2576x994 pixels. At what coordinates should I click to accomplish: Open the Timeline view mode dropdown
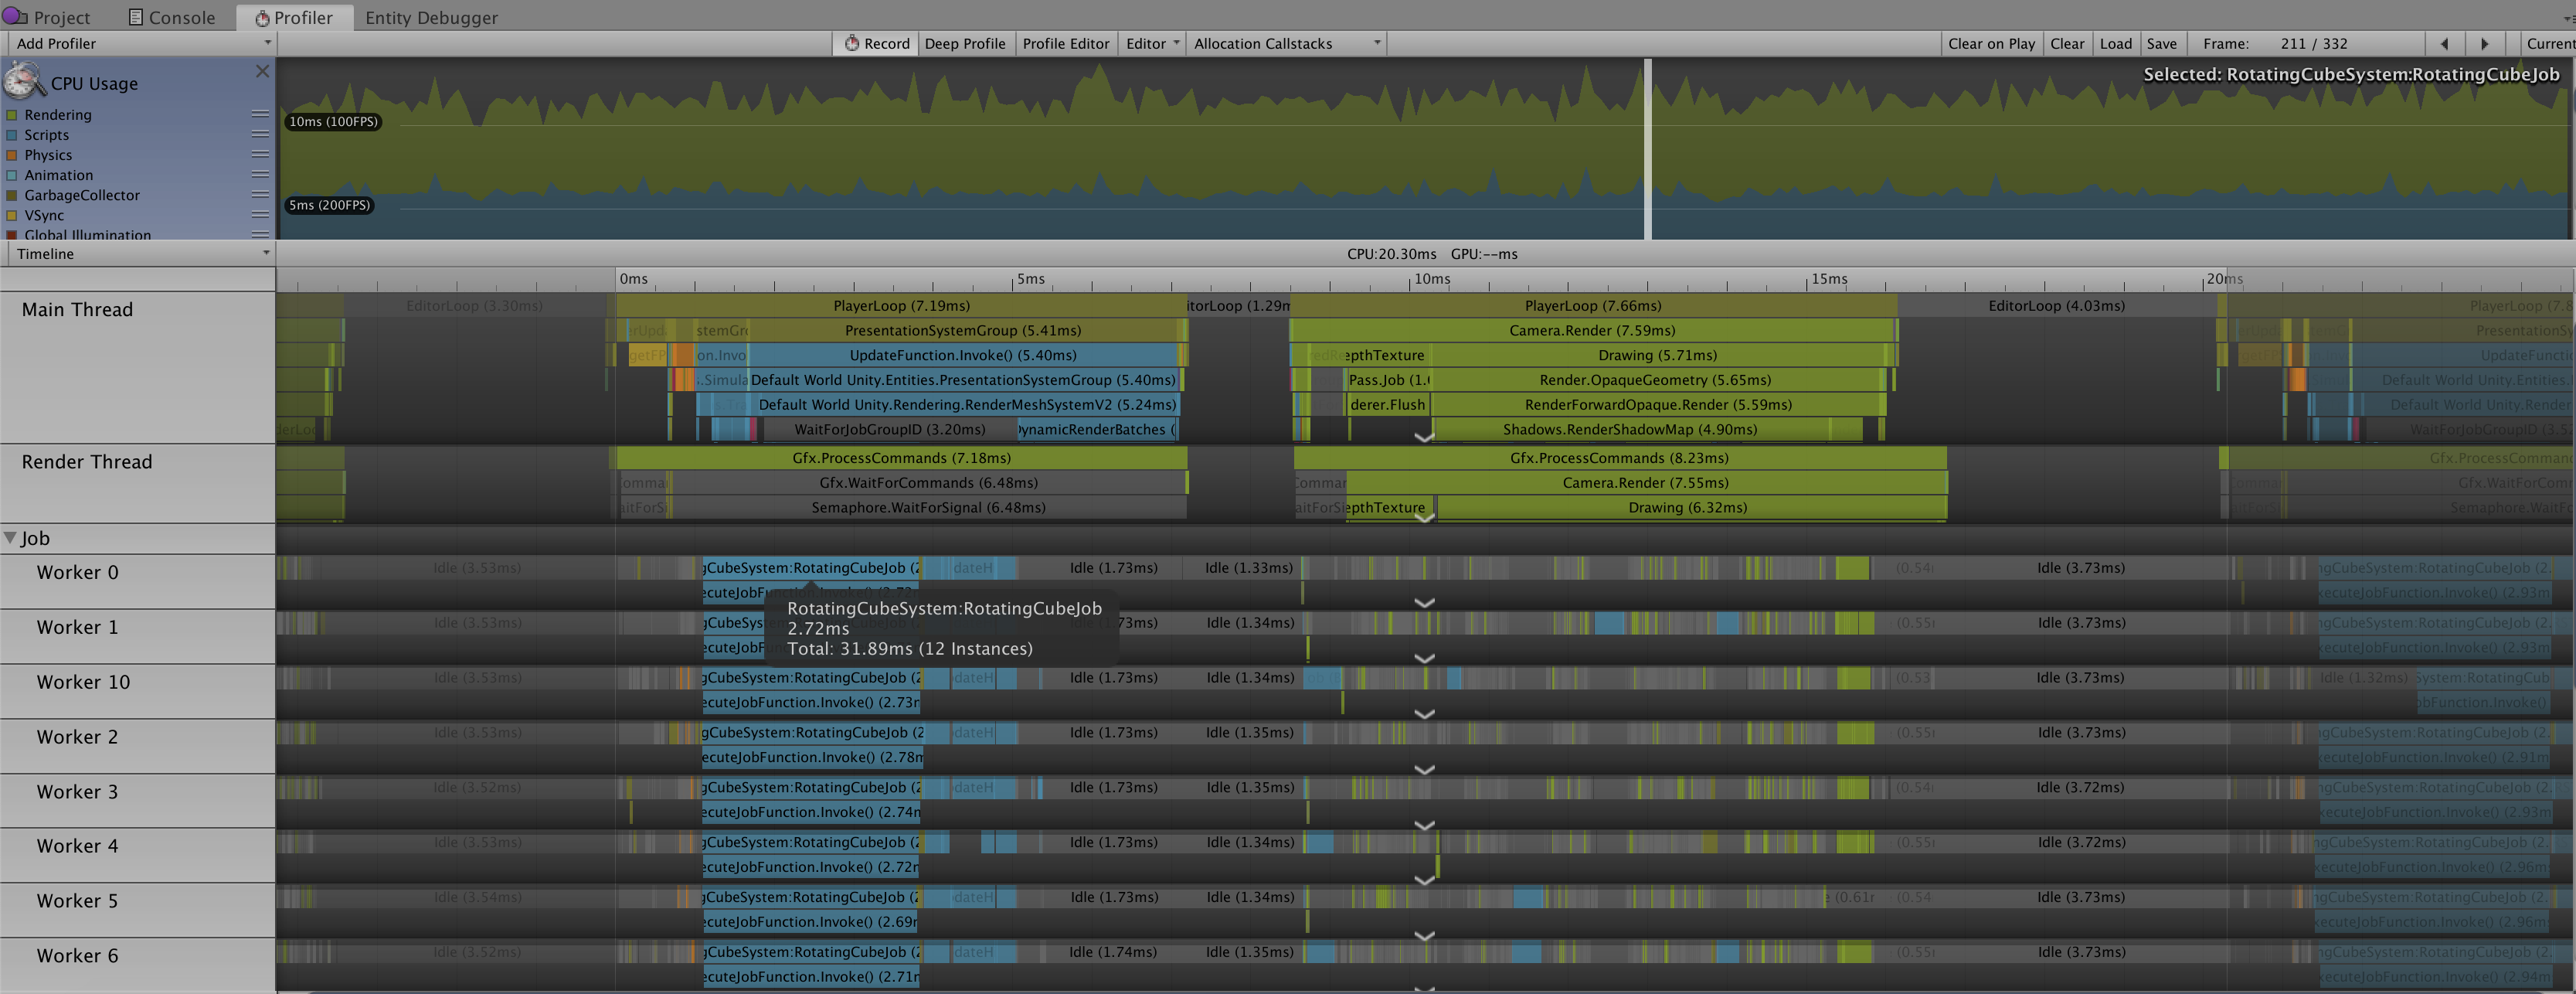140,254
